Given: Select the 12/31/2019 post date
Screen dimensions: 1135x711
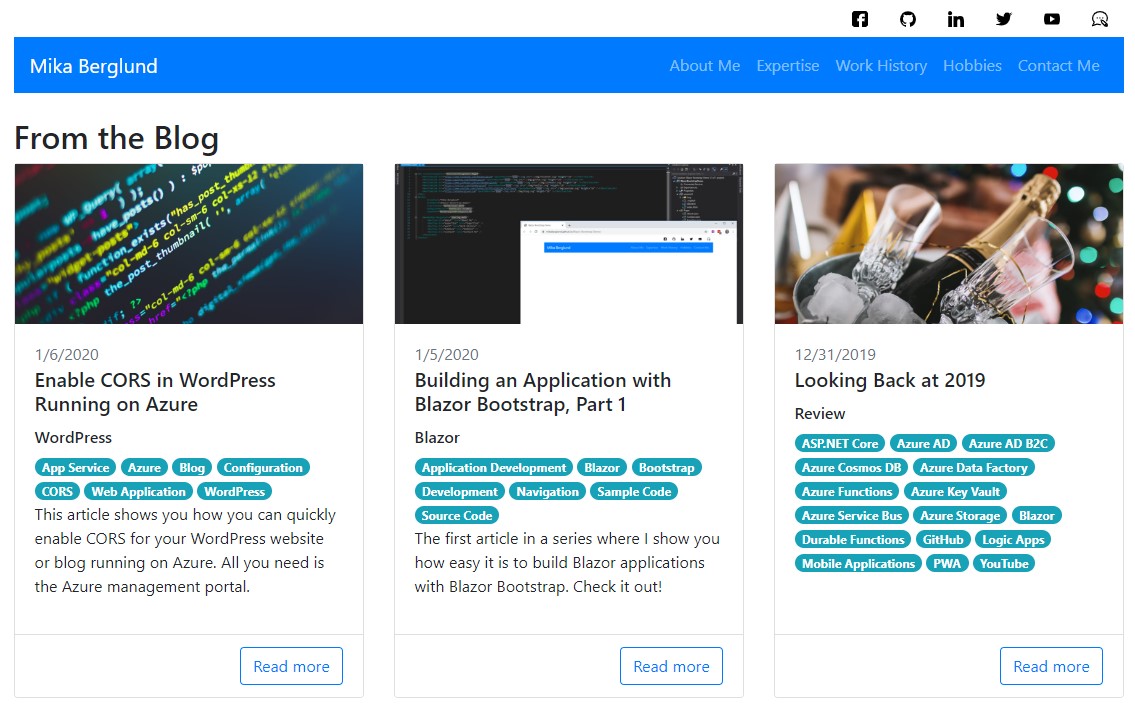Looking at the screenshot, I should tap(835, 355).
